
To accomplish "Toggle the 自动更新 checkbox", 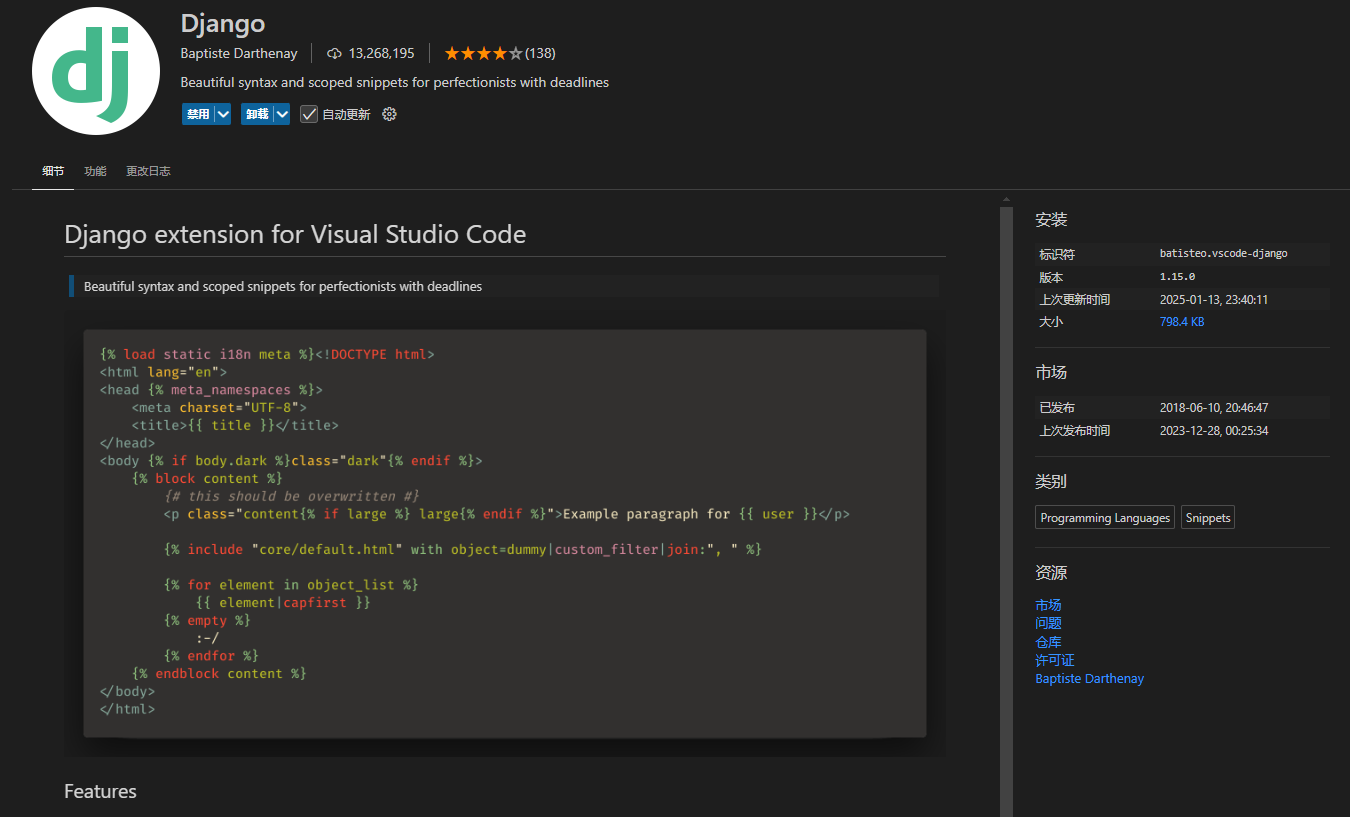I will (x=309, y=114).
